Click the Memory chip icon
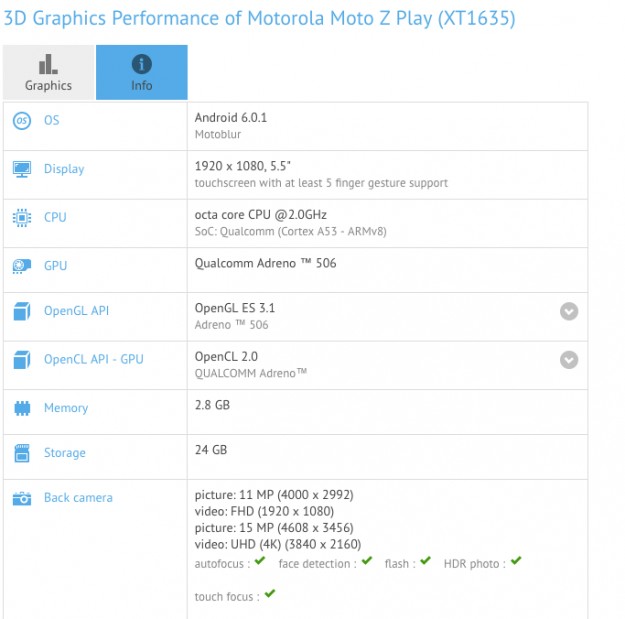 click(x=21, y=408)
